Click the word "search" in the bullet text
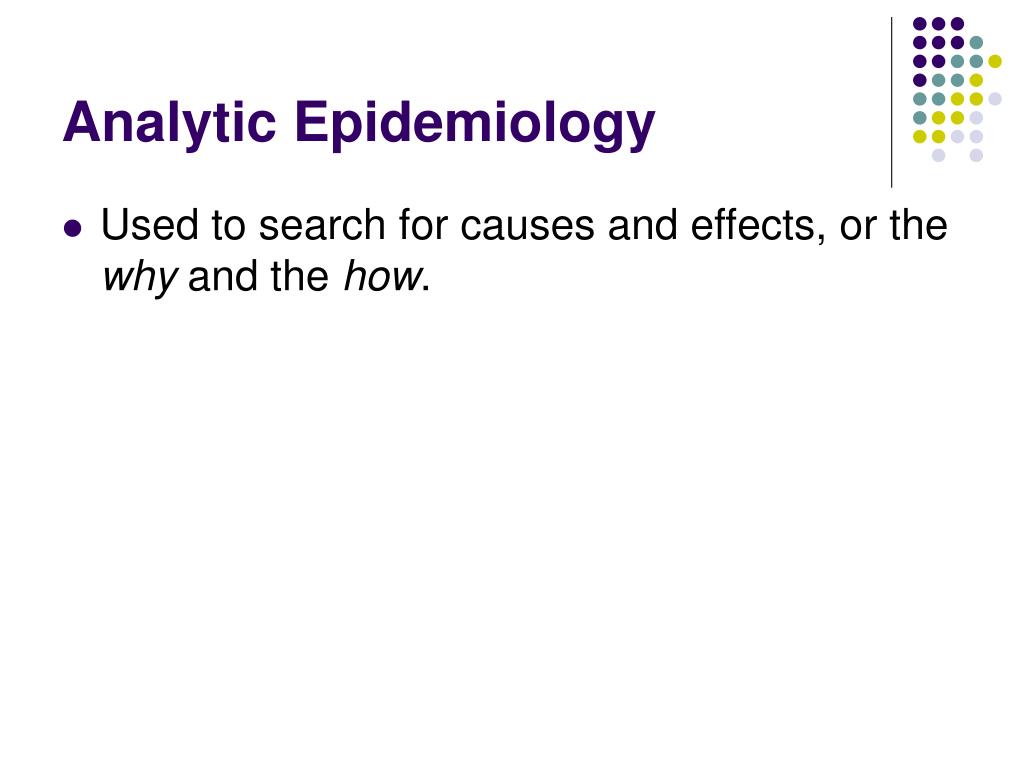This screenshot has height=768, width=1024. point(322,225)
